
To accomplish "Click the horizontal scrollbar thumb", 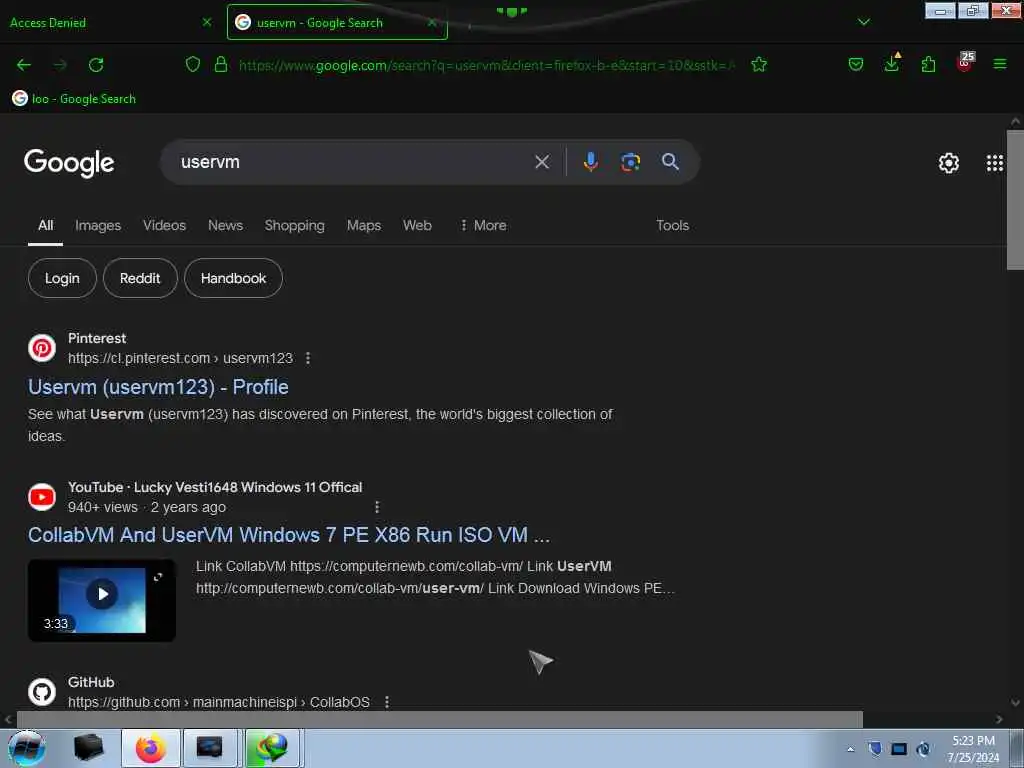I will 440,719.
